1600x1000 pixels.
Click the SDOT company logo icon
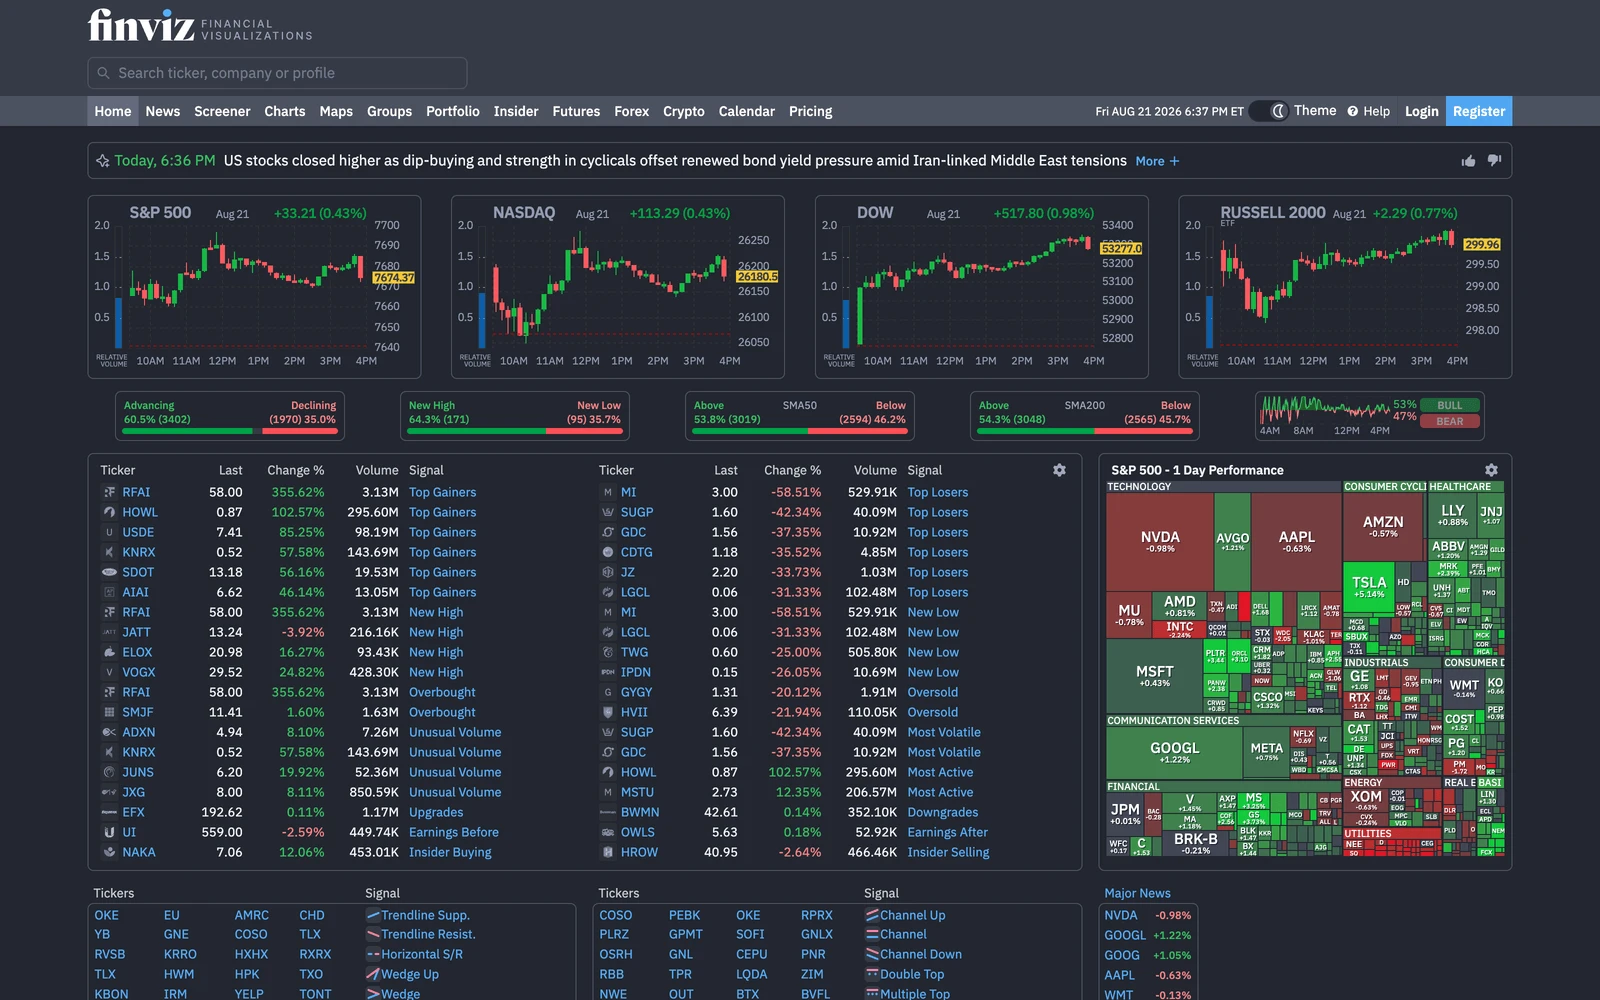pyautogui.click(x=109, y=572)
